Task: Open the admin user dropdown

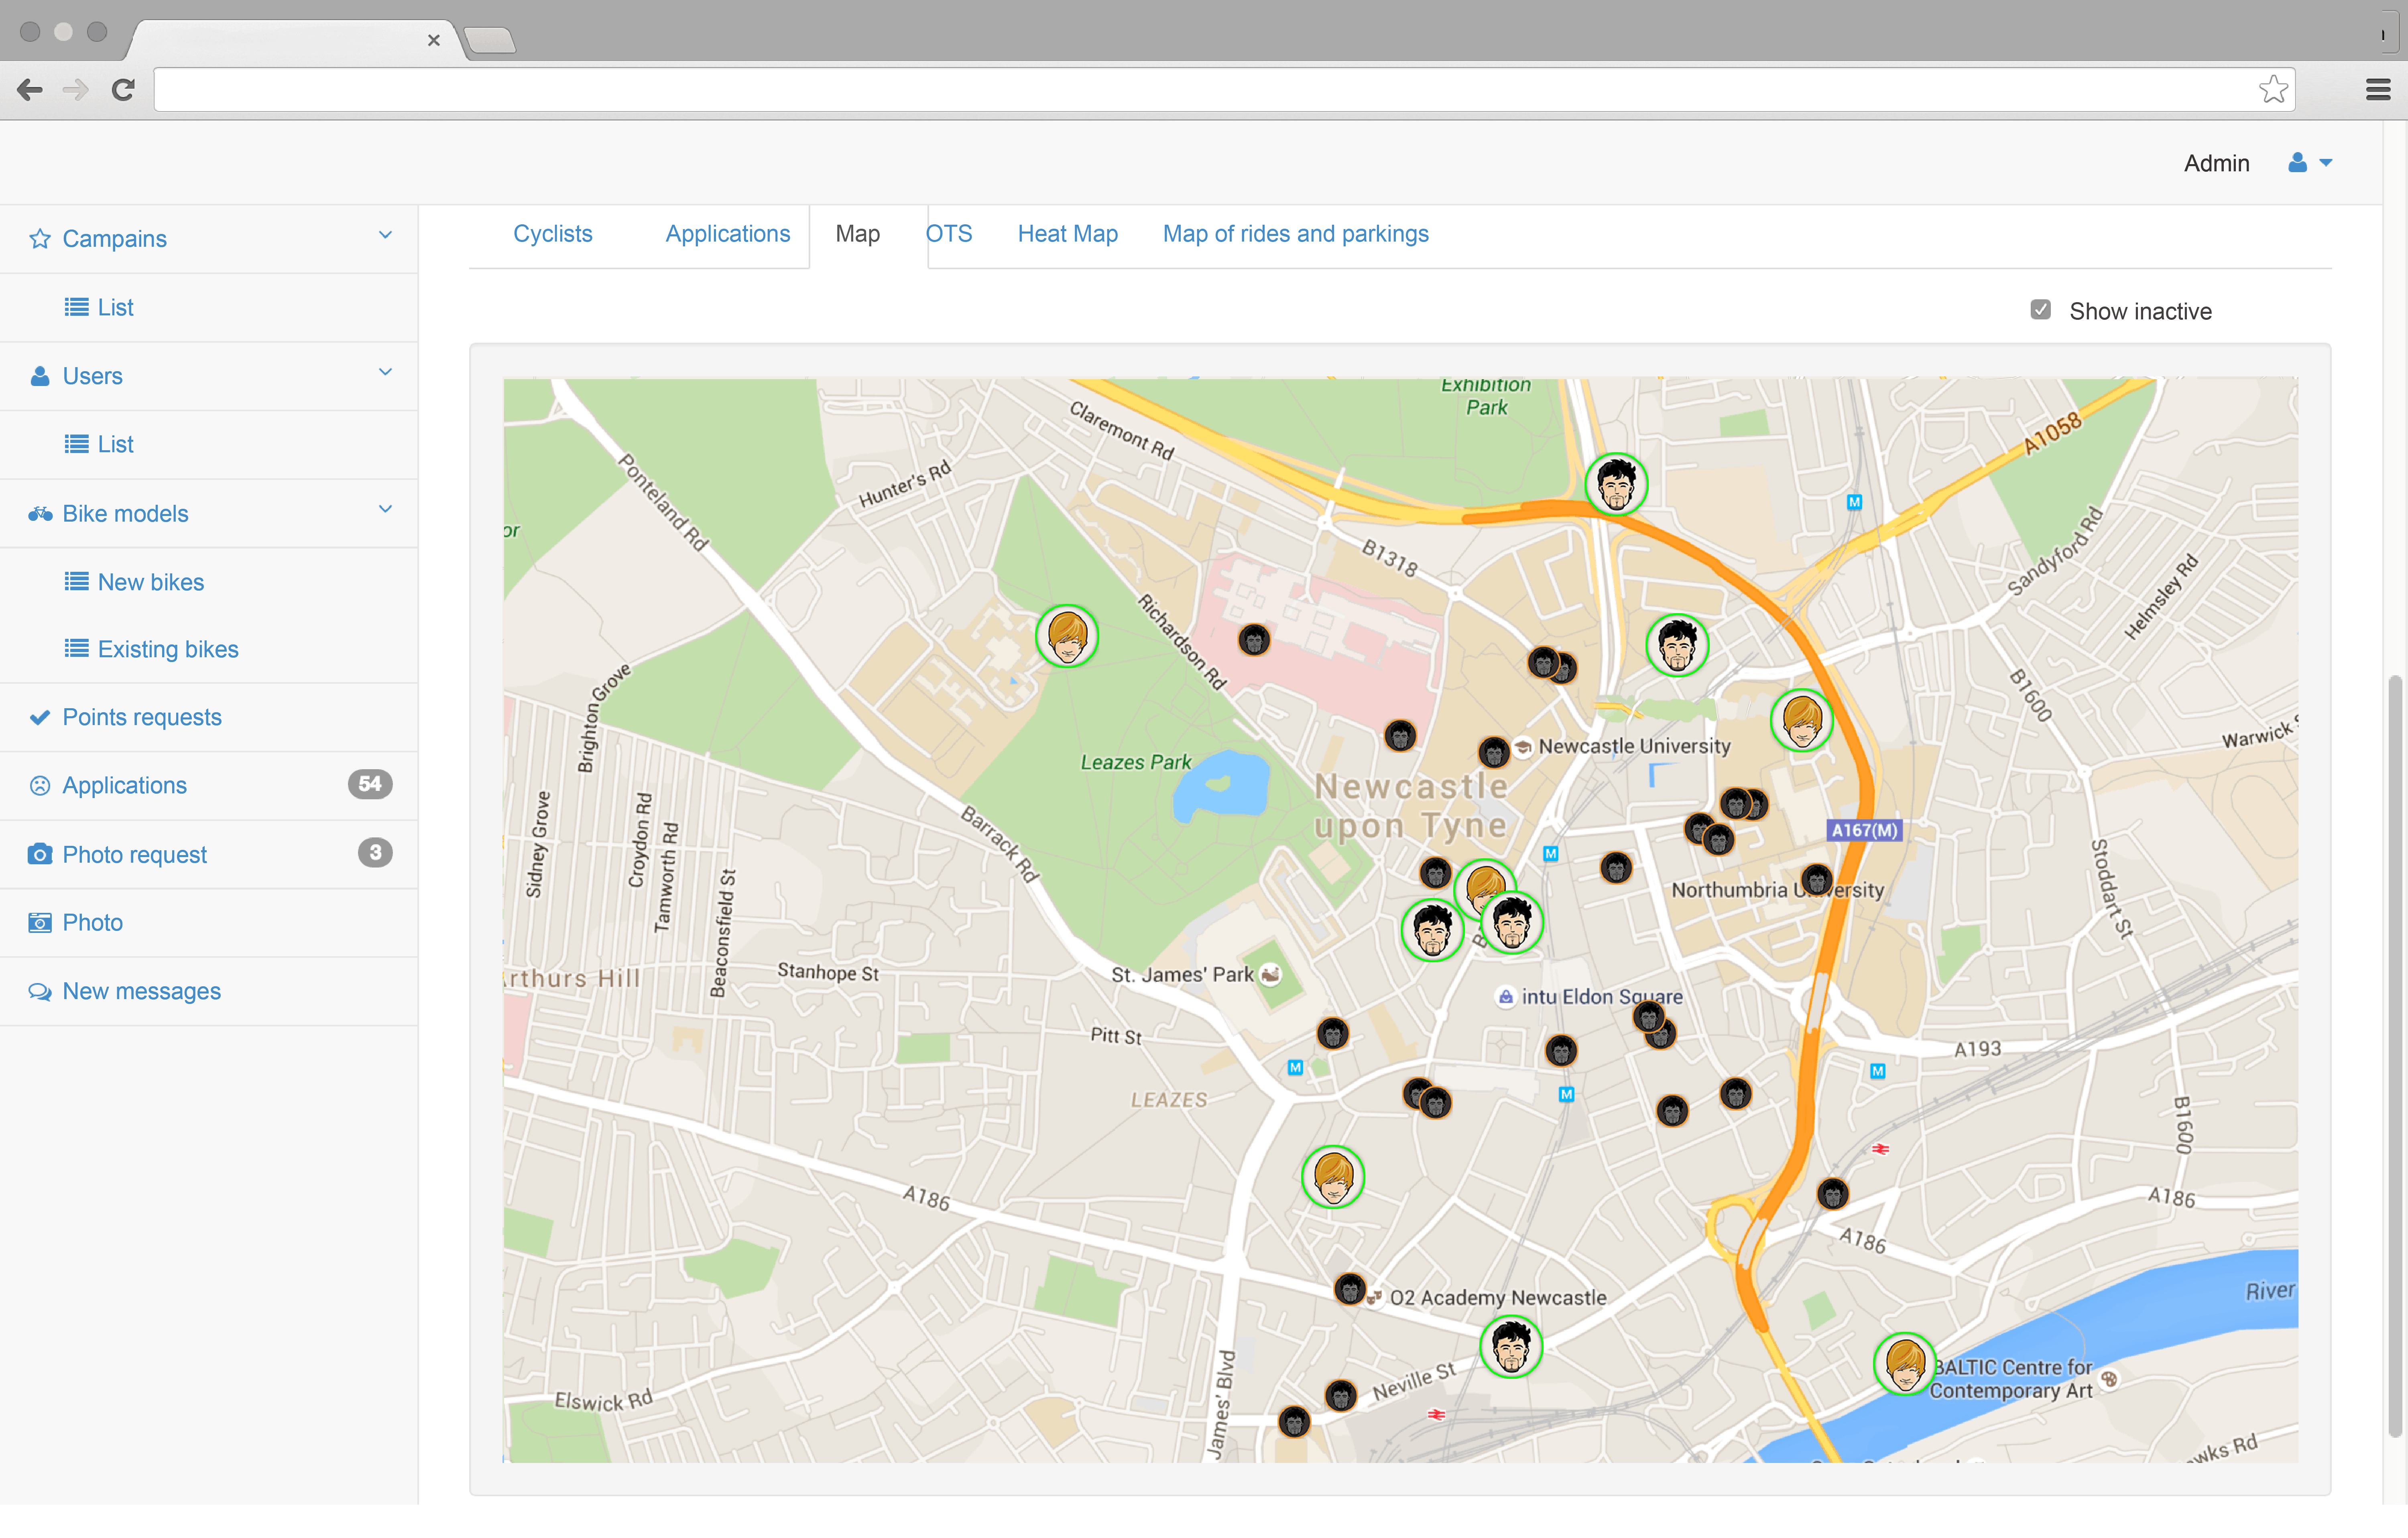Action: (x=2310, y=163)
